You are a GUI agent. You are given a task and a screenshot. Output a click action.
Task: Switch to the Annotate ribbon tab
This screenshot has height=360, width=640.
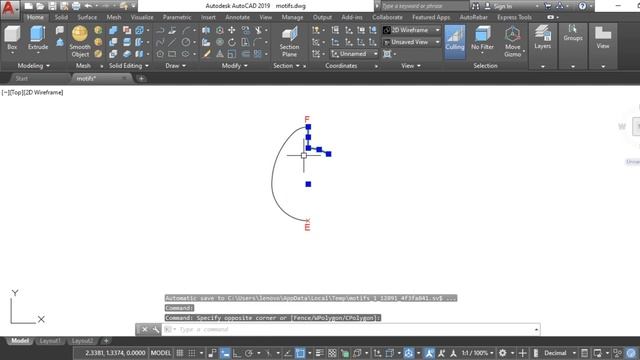(237, 17)
